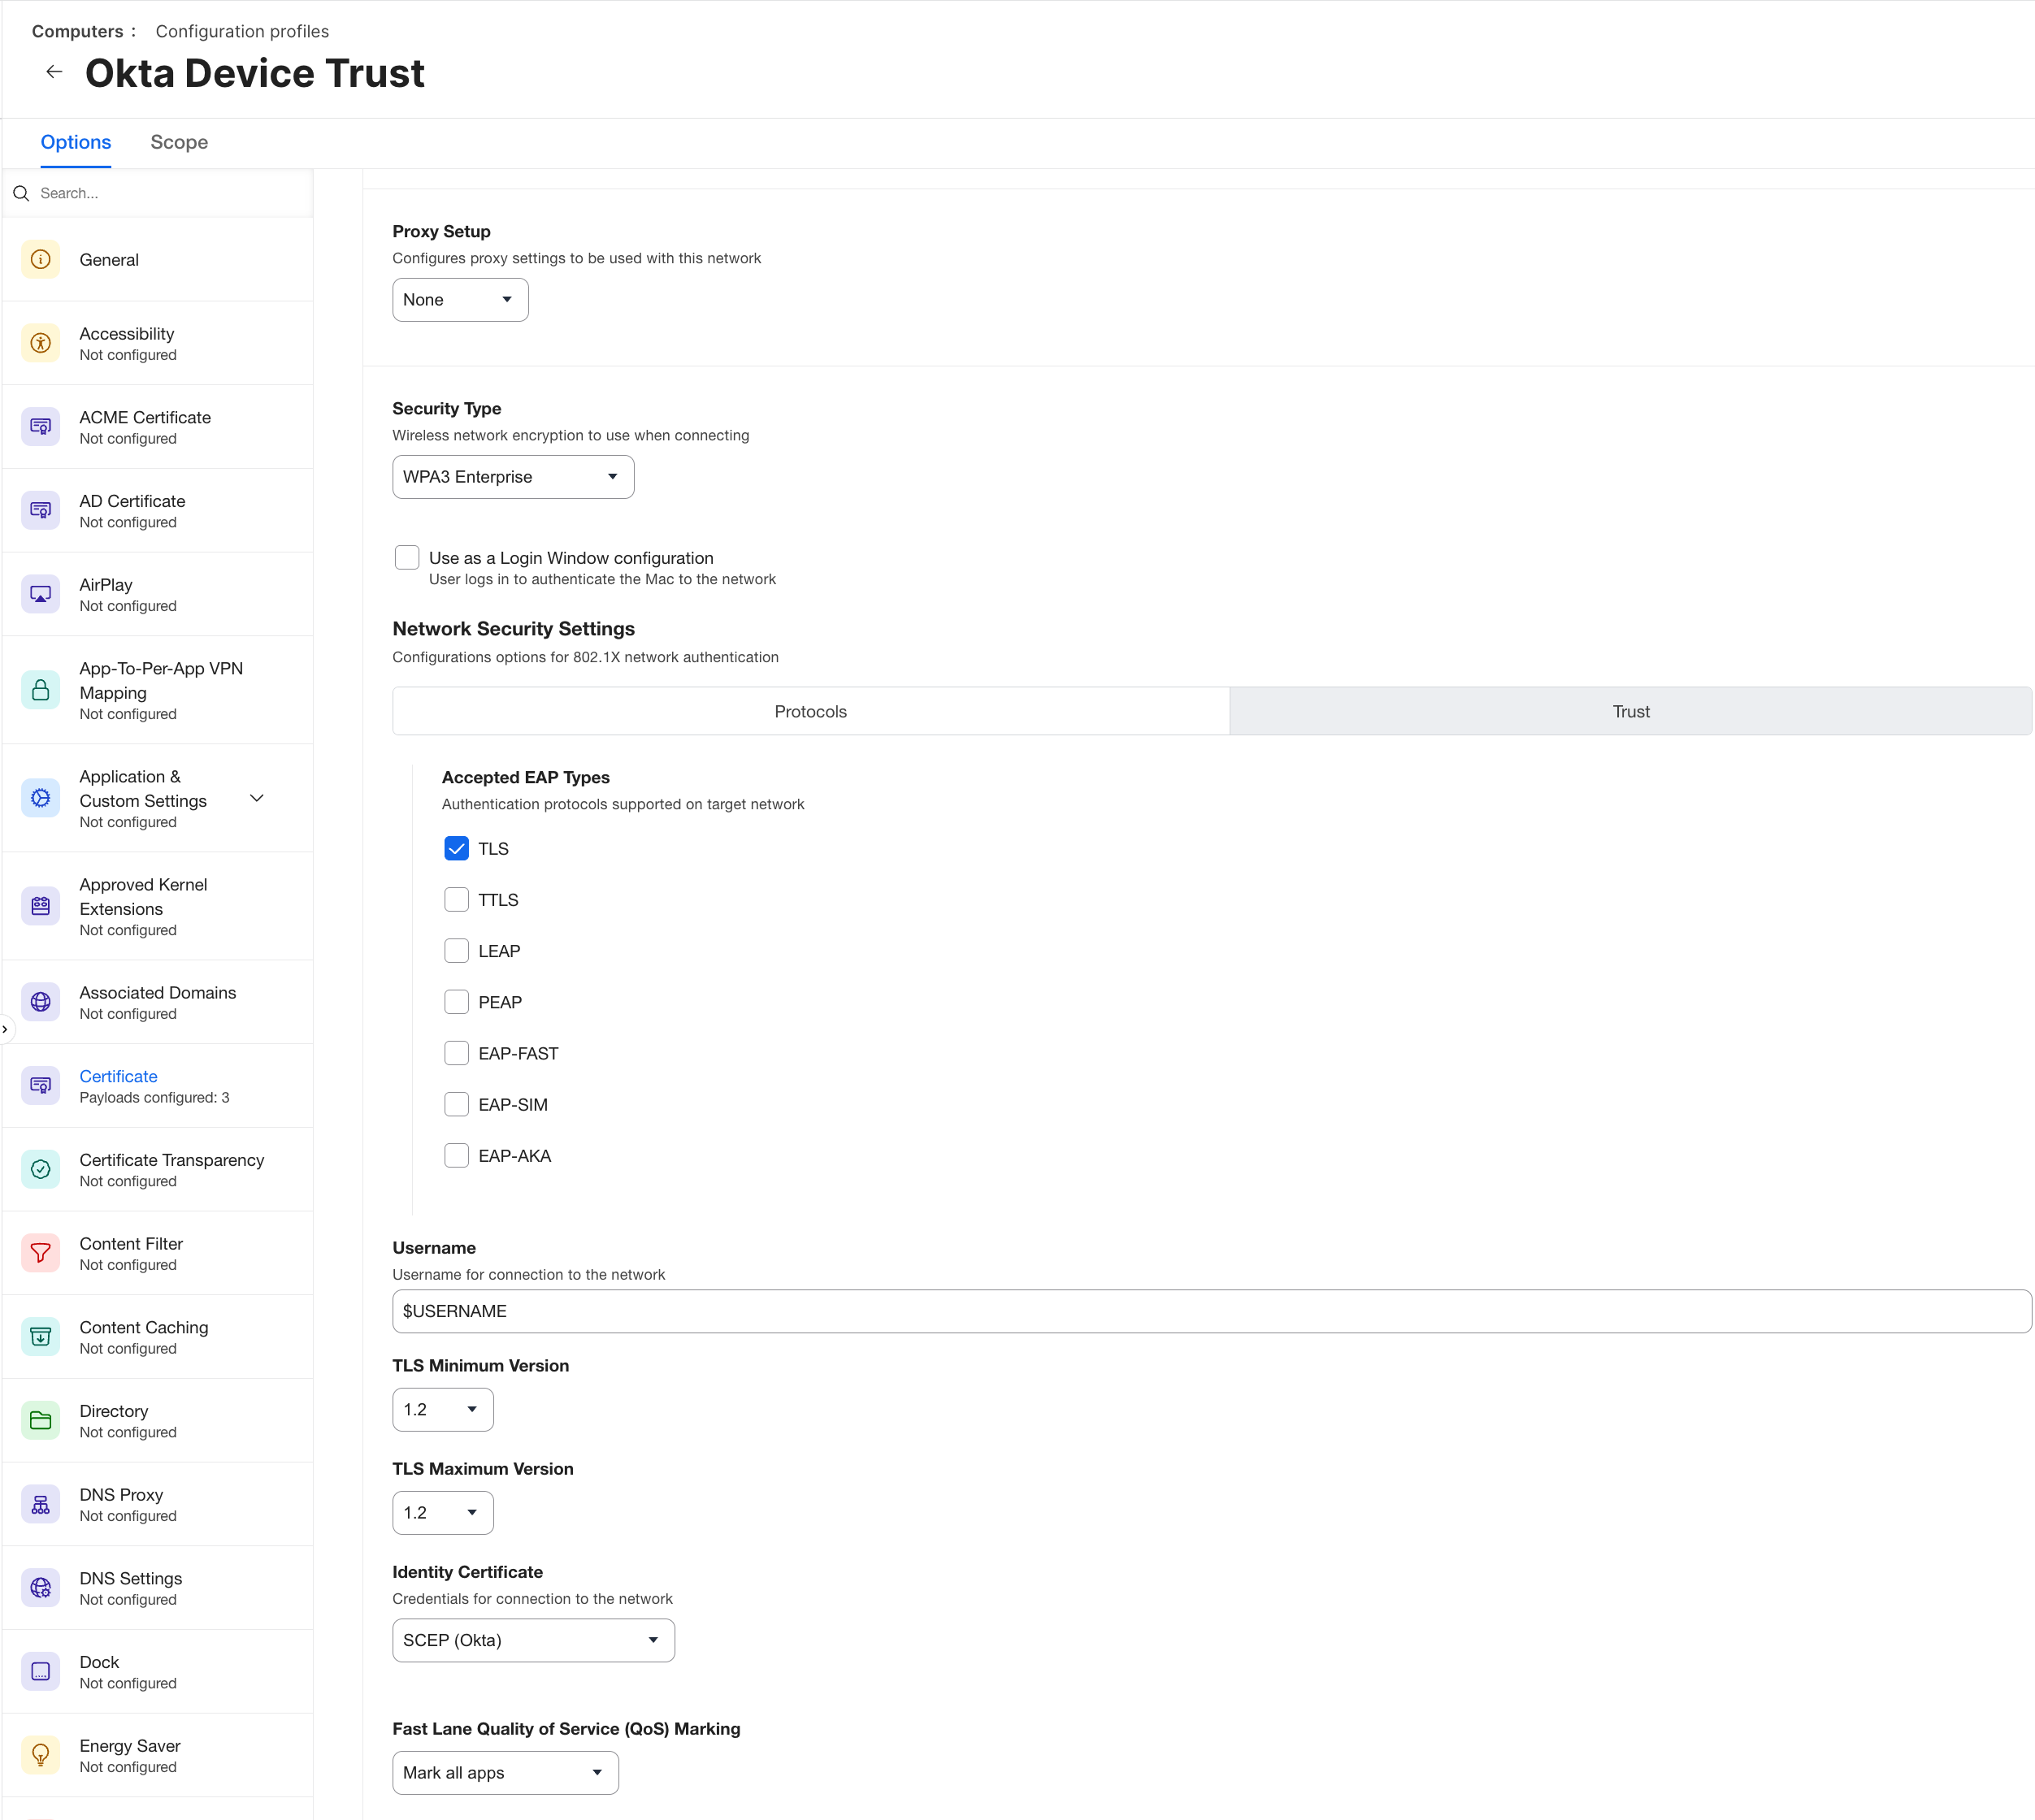Click the sidebar Search field
Image resolution: width=2035 pixels, height=1820 pixels.
coord(158,193)
